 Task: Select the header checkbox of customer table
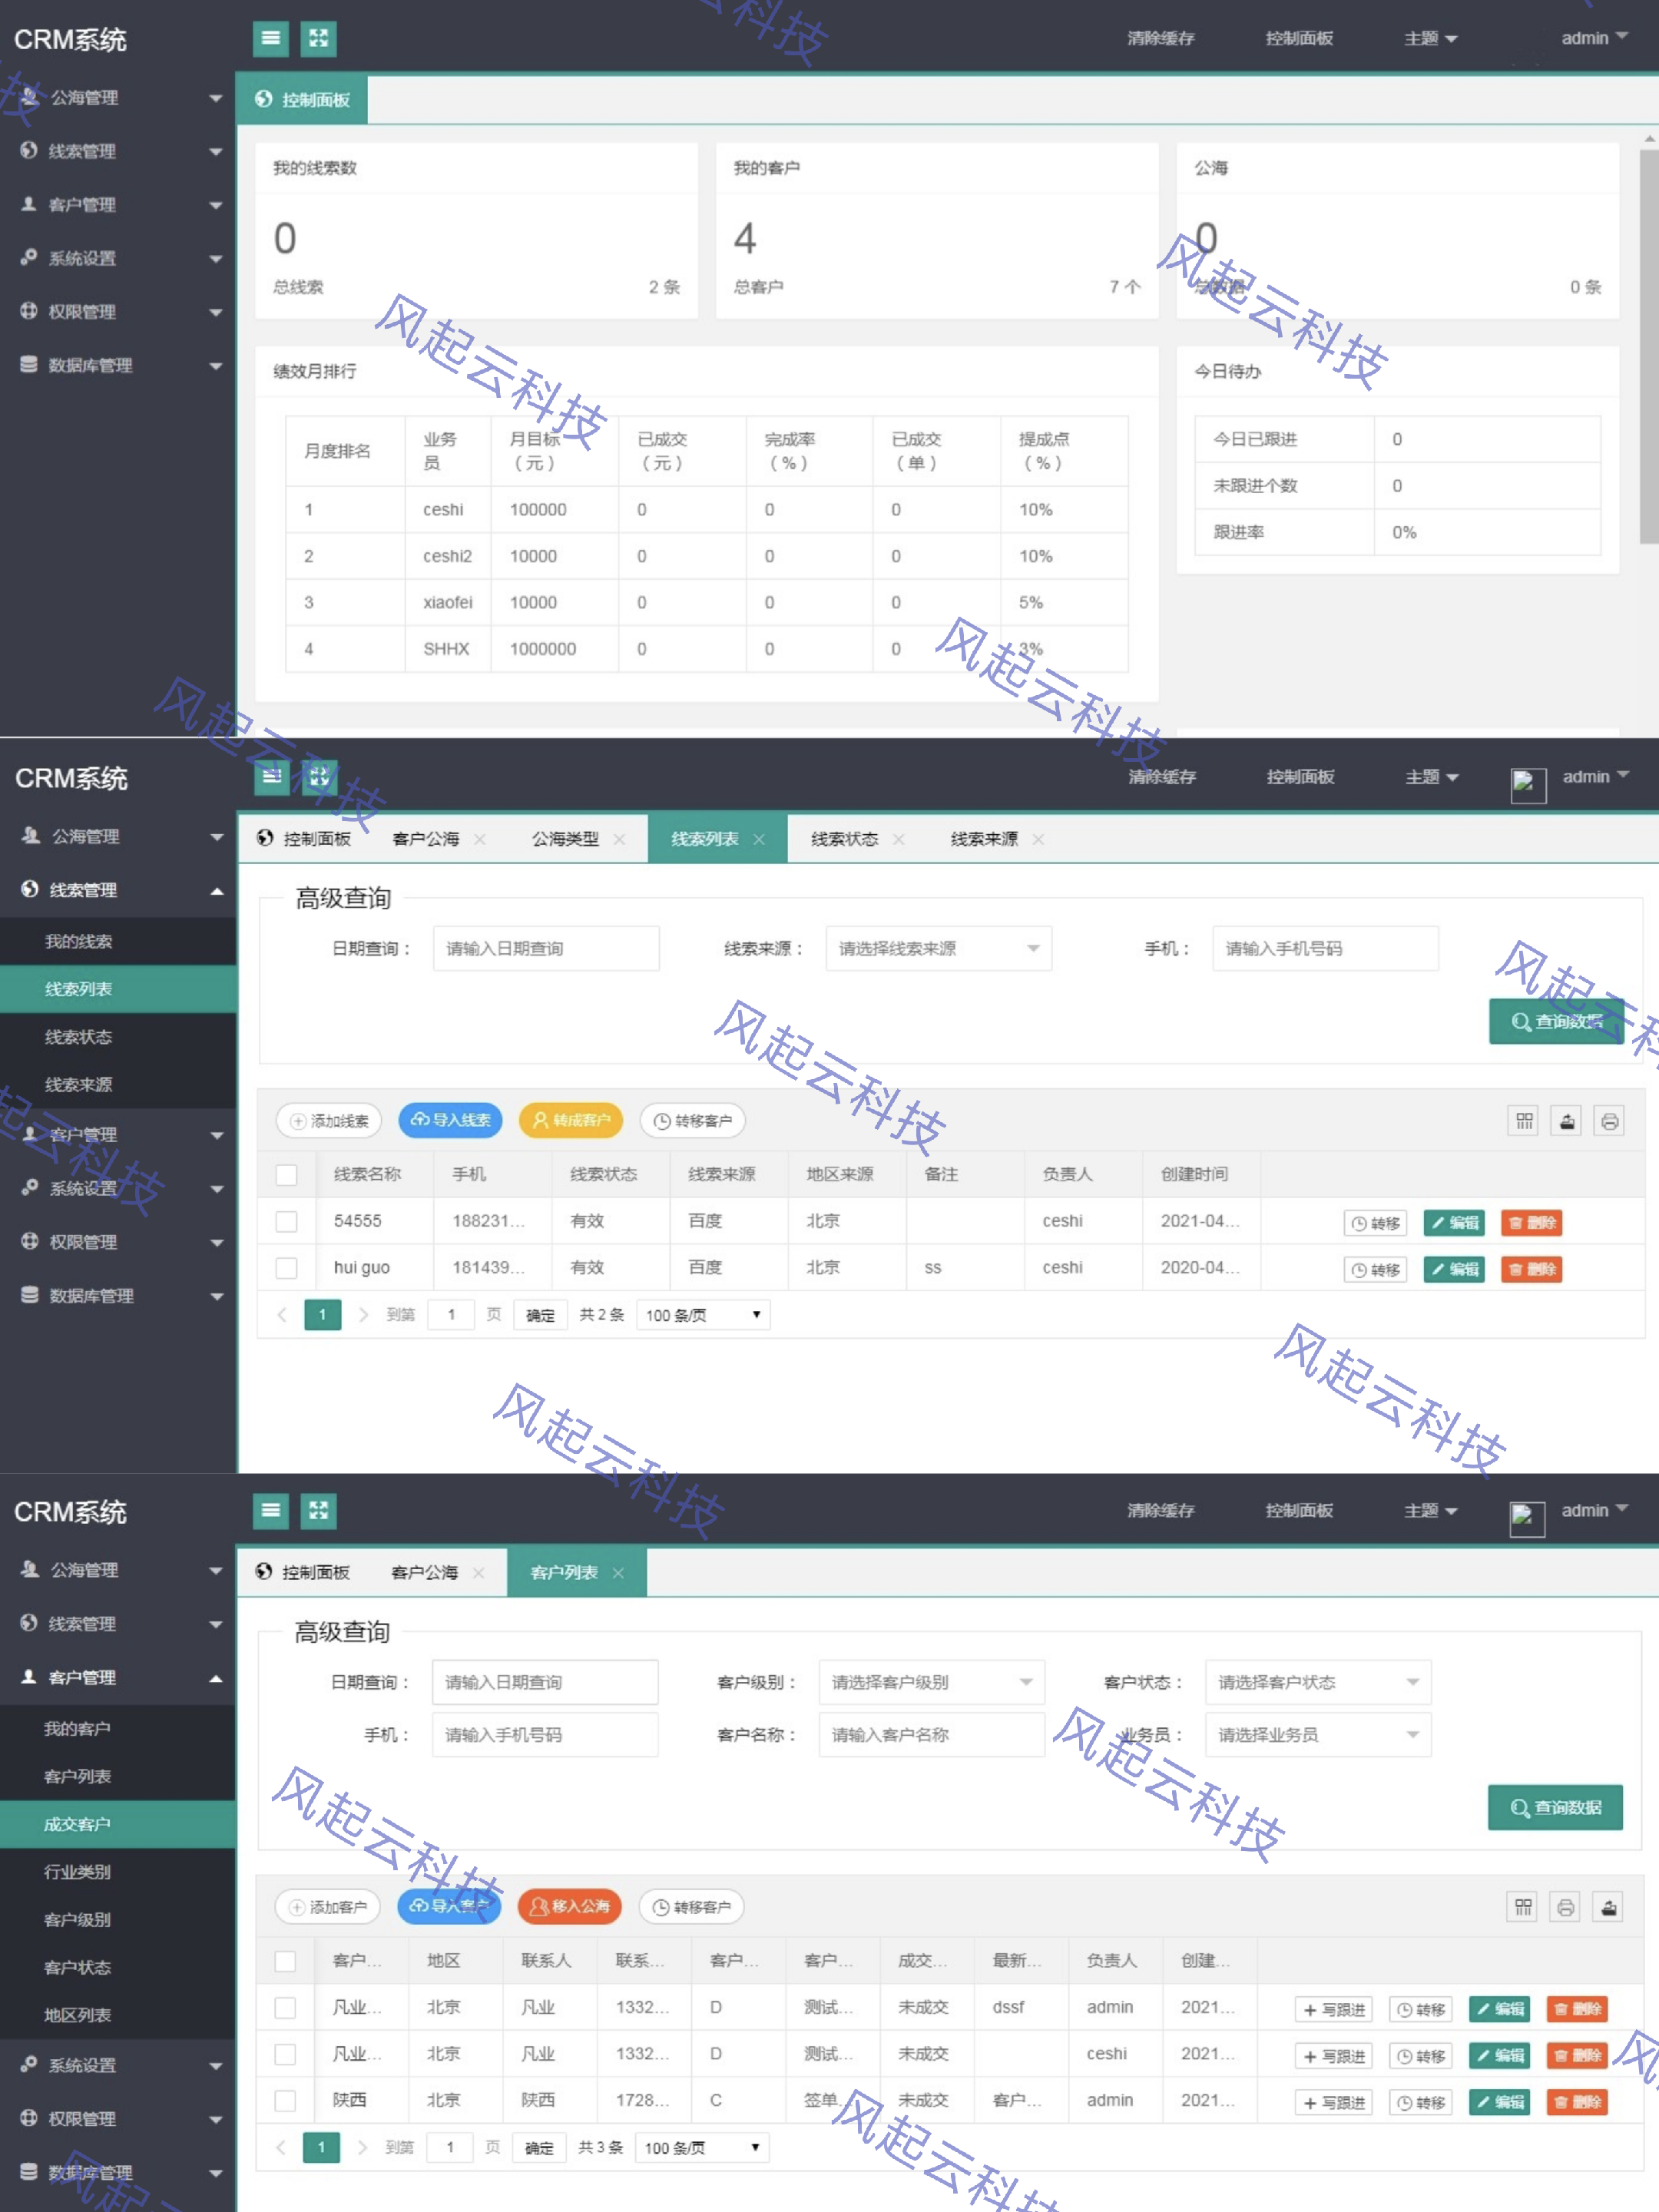285,1961
